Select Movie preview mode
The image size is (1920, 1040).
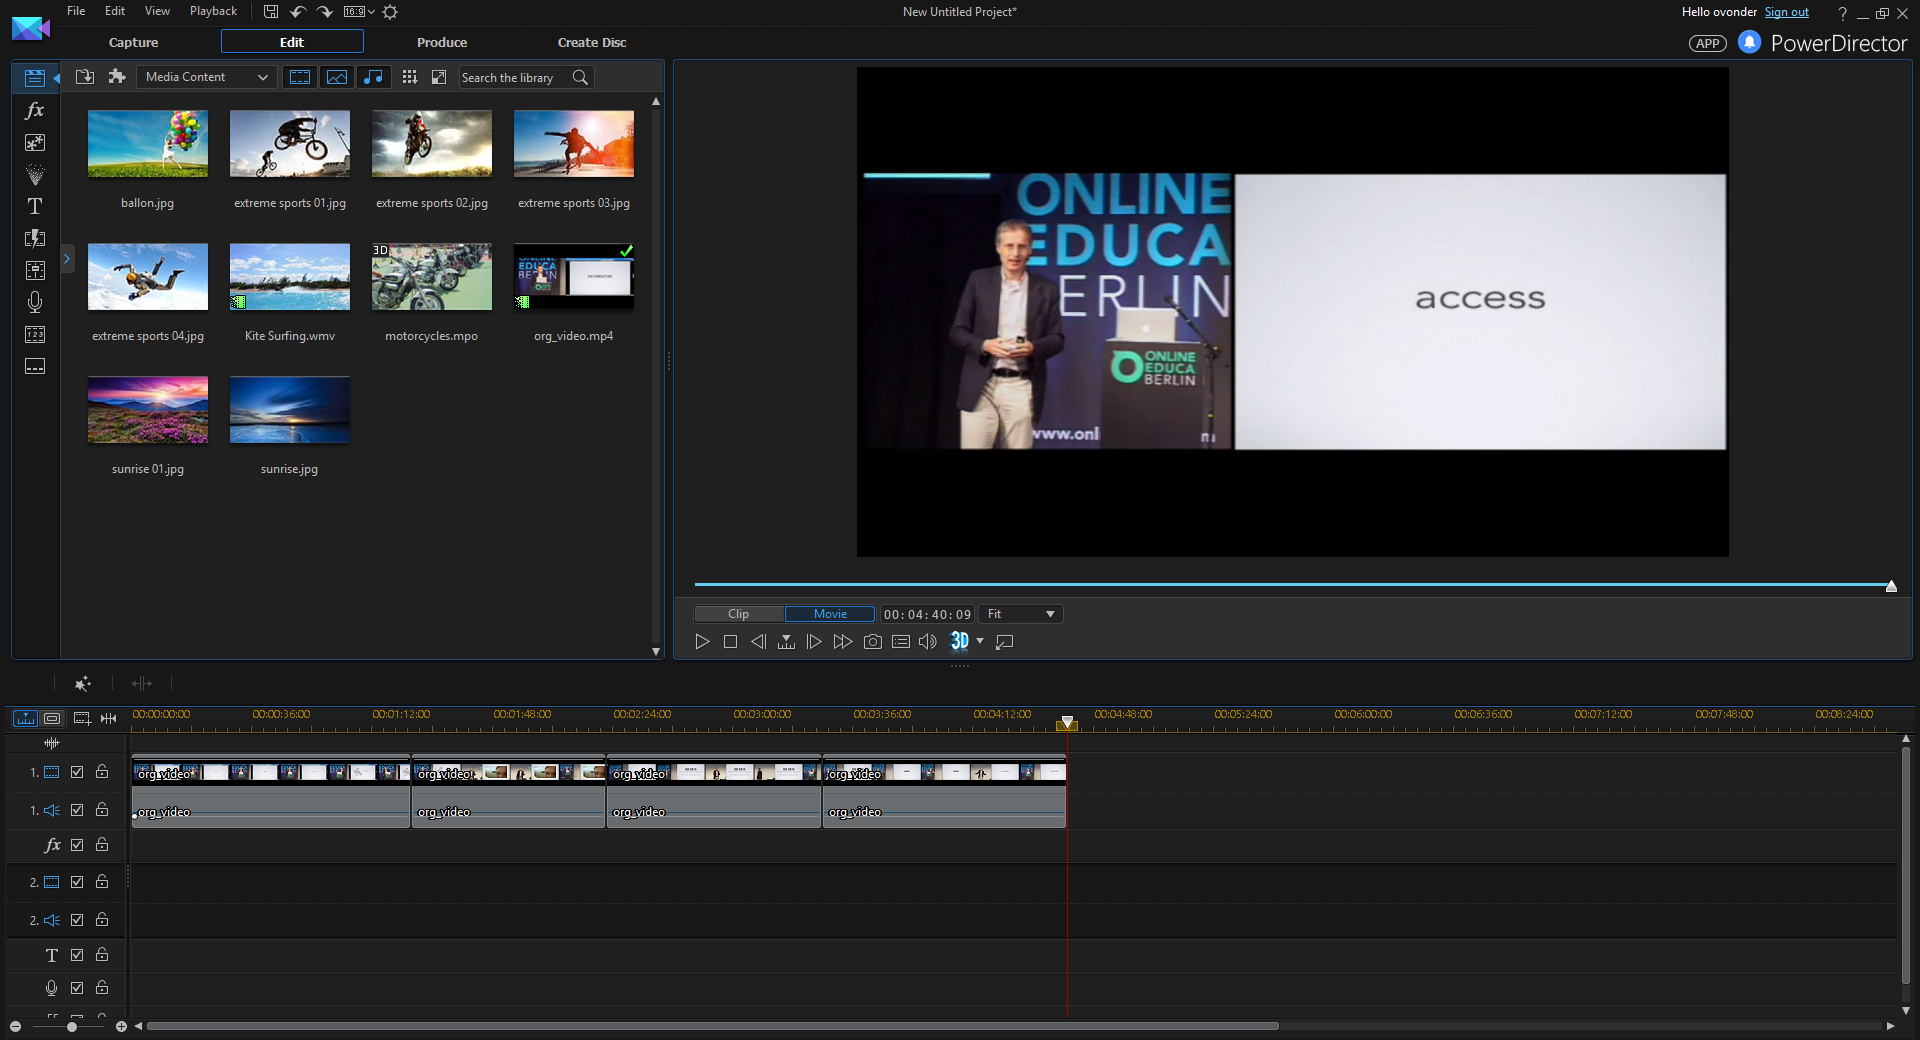pyautogui.click(x=830, y=614)
